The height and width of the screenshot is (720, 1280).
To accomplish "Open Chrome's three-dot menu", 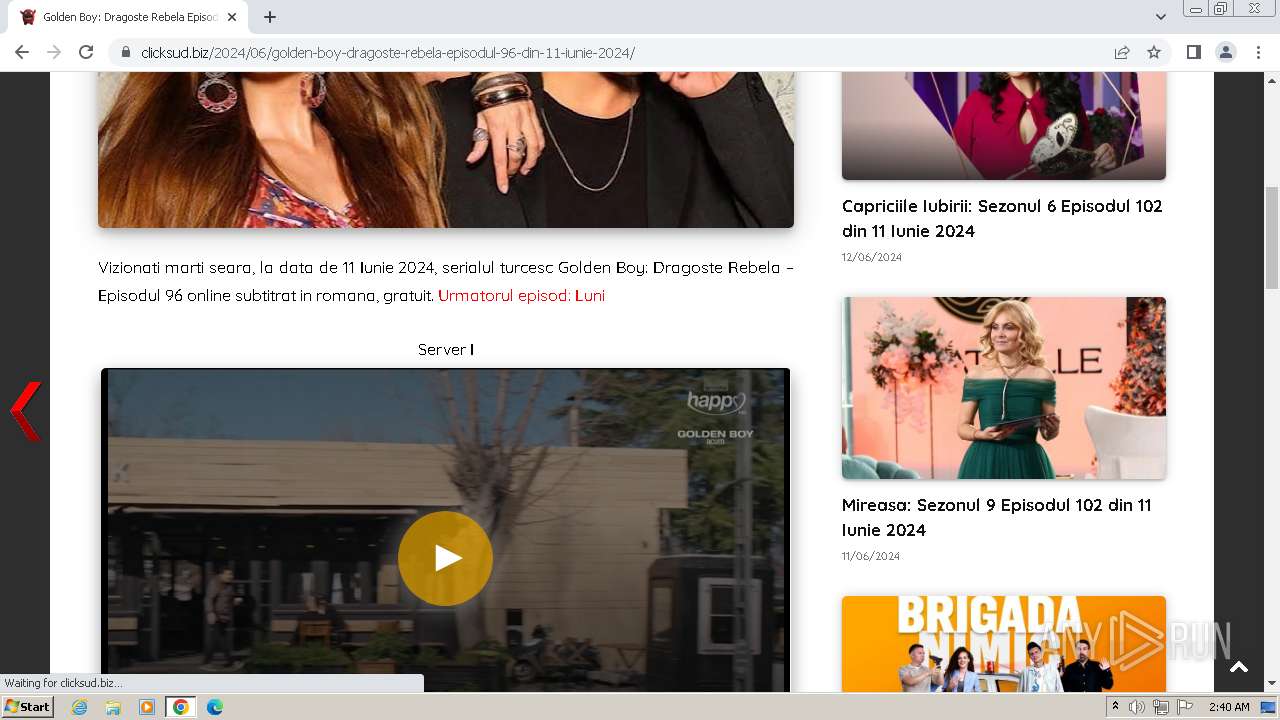I will (x=1258, y=52).
